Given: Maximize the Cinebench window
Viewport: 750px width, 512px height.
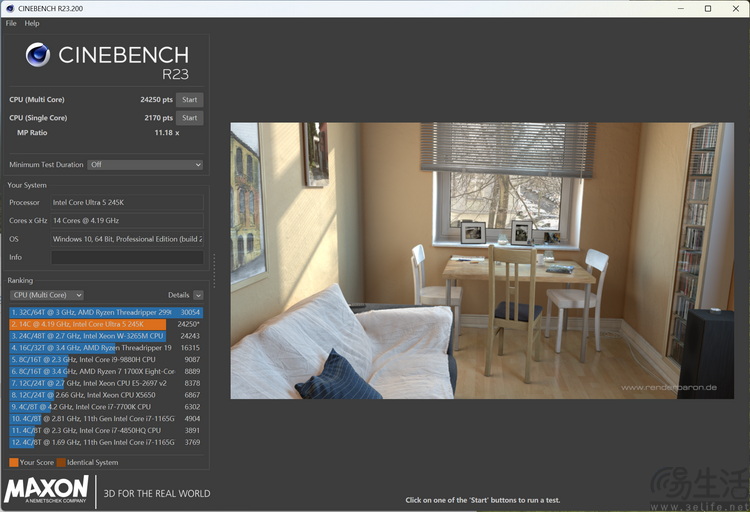Looking at the screenshot, I should pyautogui.click(x=707, y=8).
